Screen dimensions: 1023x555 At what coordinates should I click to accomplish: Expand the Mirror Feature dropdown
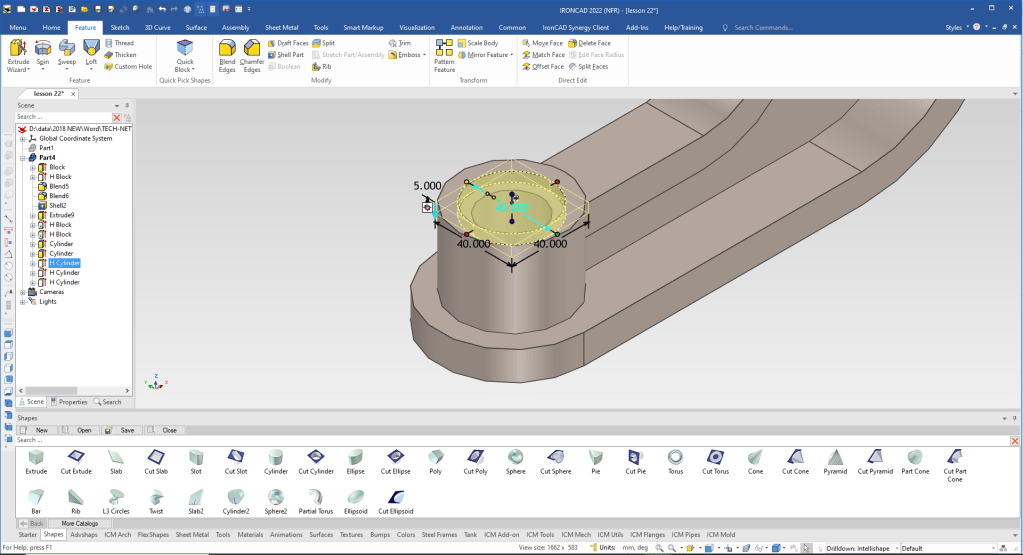point(512,55)
